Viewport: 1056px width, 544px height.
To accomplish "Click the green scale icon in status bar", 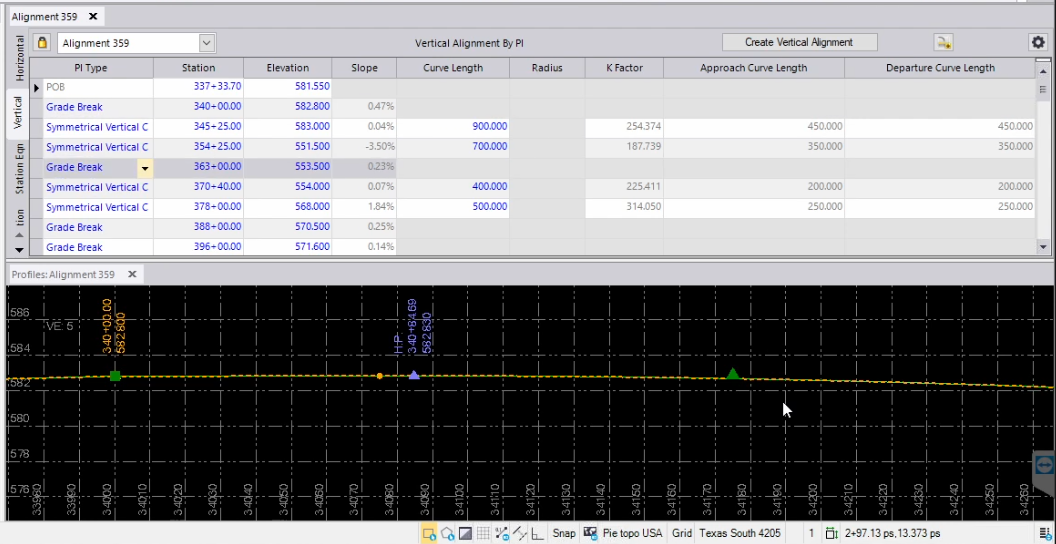I will [831, 533].
